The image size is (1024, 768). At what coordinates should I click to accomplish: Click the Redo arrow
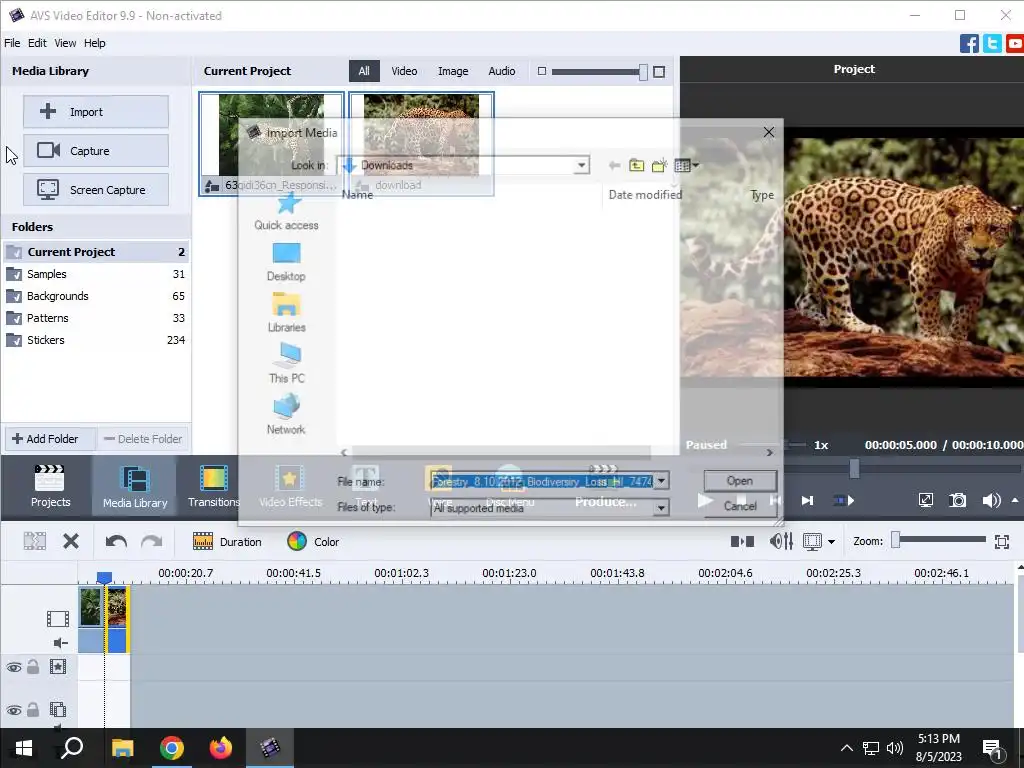click(152, 541)
